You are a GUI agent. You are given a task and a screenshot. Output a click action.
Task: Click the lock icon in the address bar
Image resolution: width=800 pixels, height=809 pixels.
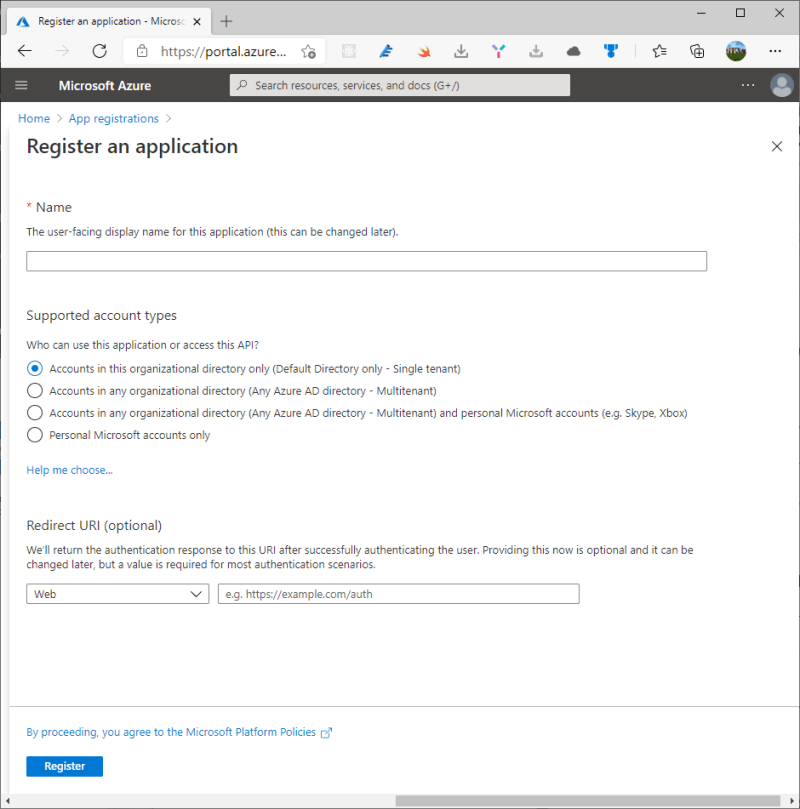tap(142, 51)
